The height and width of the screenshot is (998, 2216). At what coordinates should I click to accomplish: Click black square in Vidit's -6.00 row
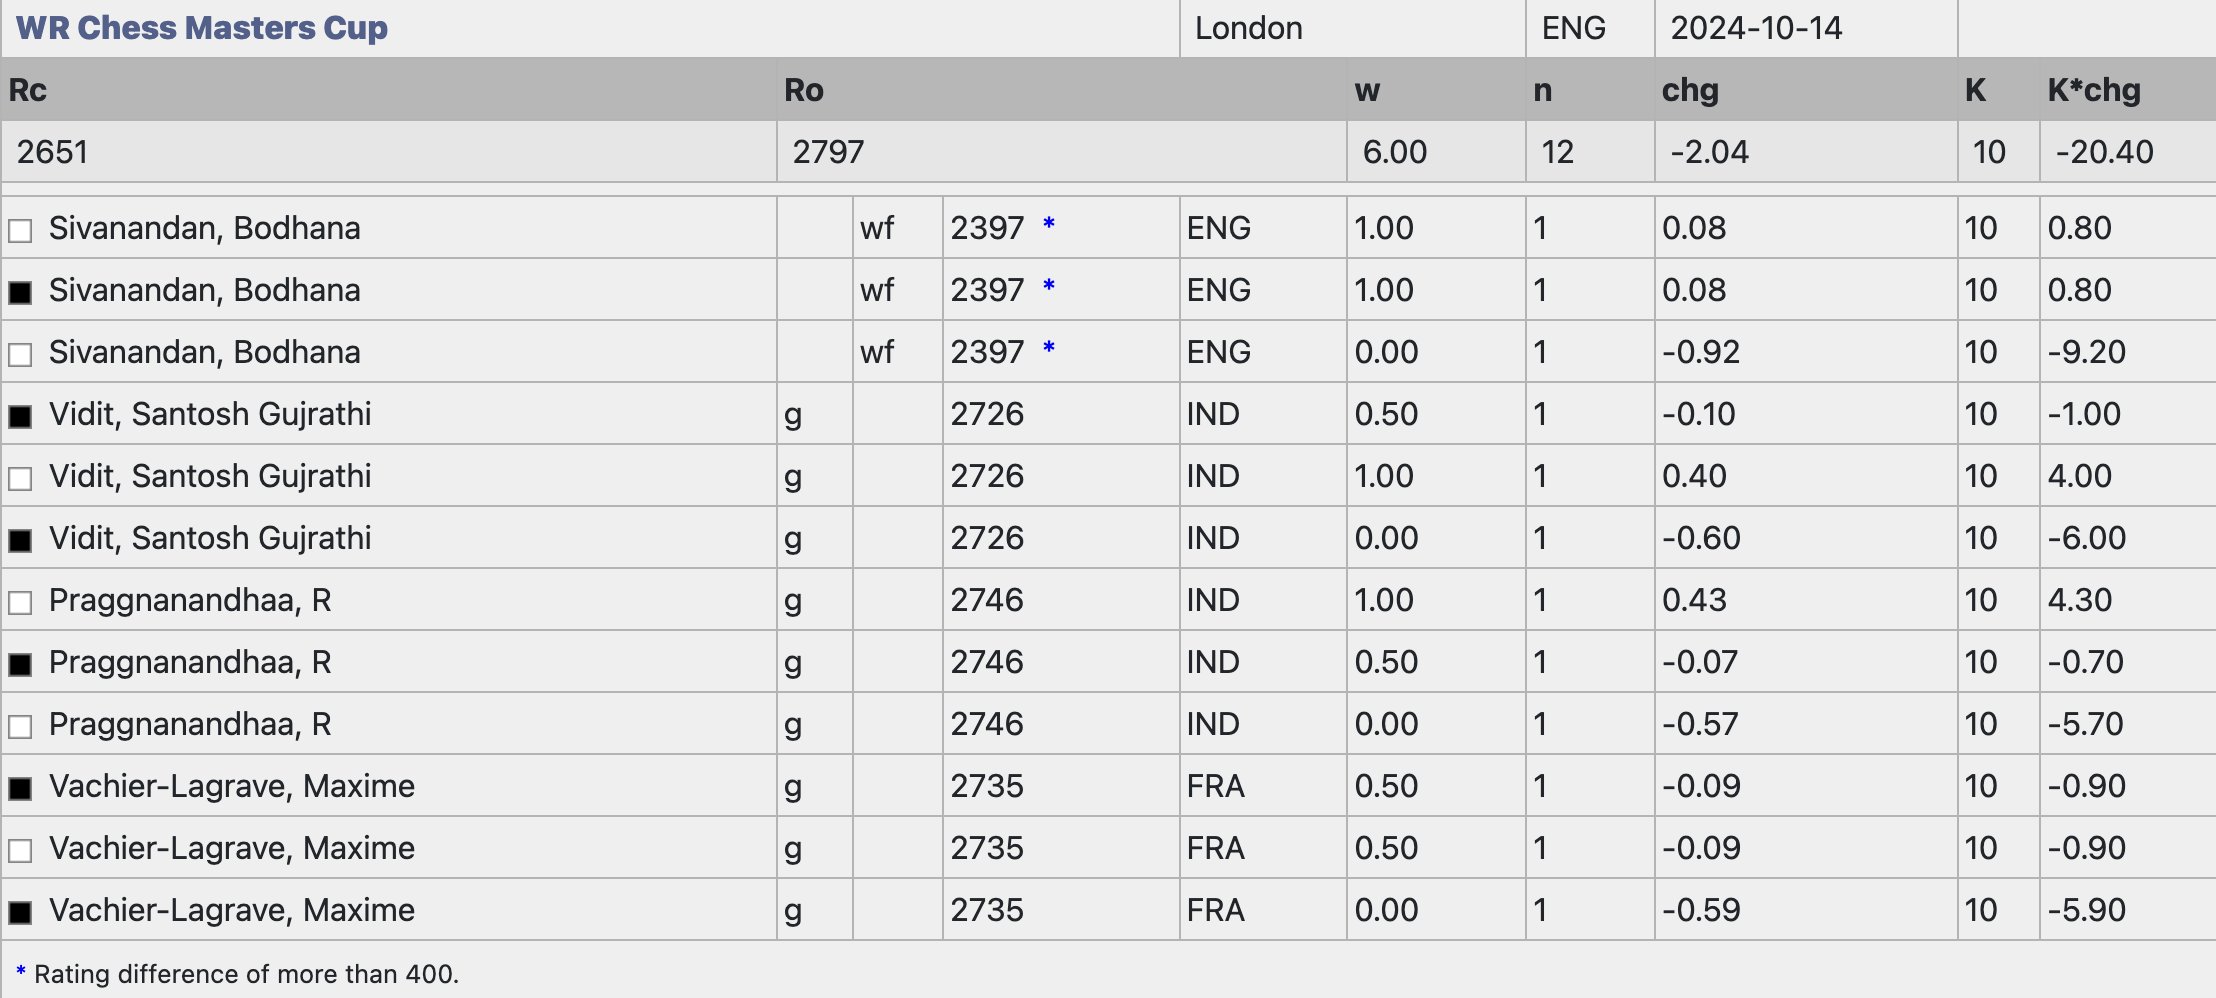[x=20, y=540]
